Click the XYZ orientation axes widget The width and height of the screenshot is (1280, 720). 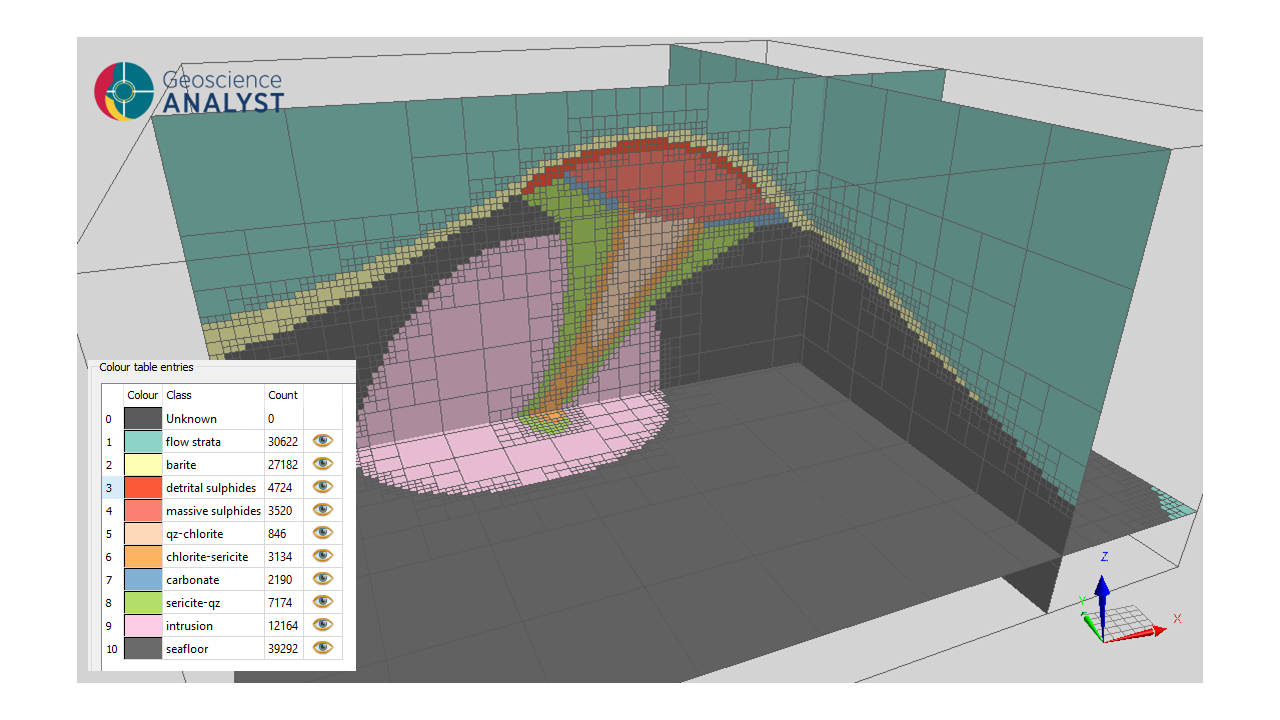(1127, 598)
